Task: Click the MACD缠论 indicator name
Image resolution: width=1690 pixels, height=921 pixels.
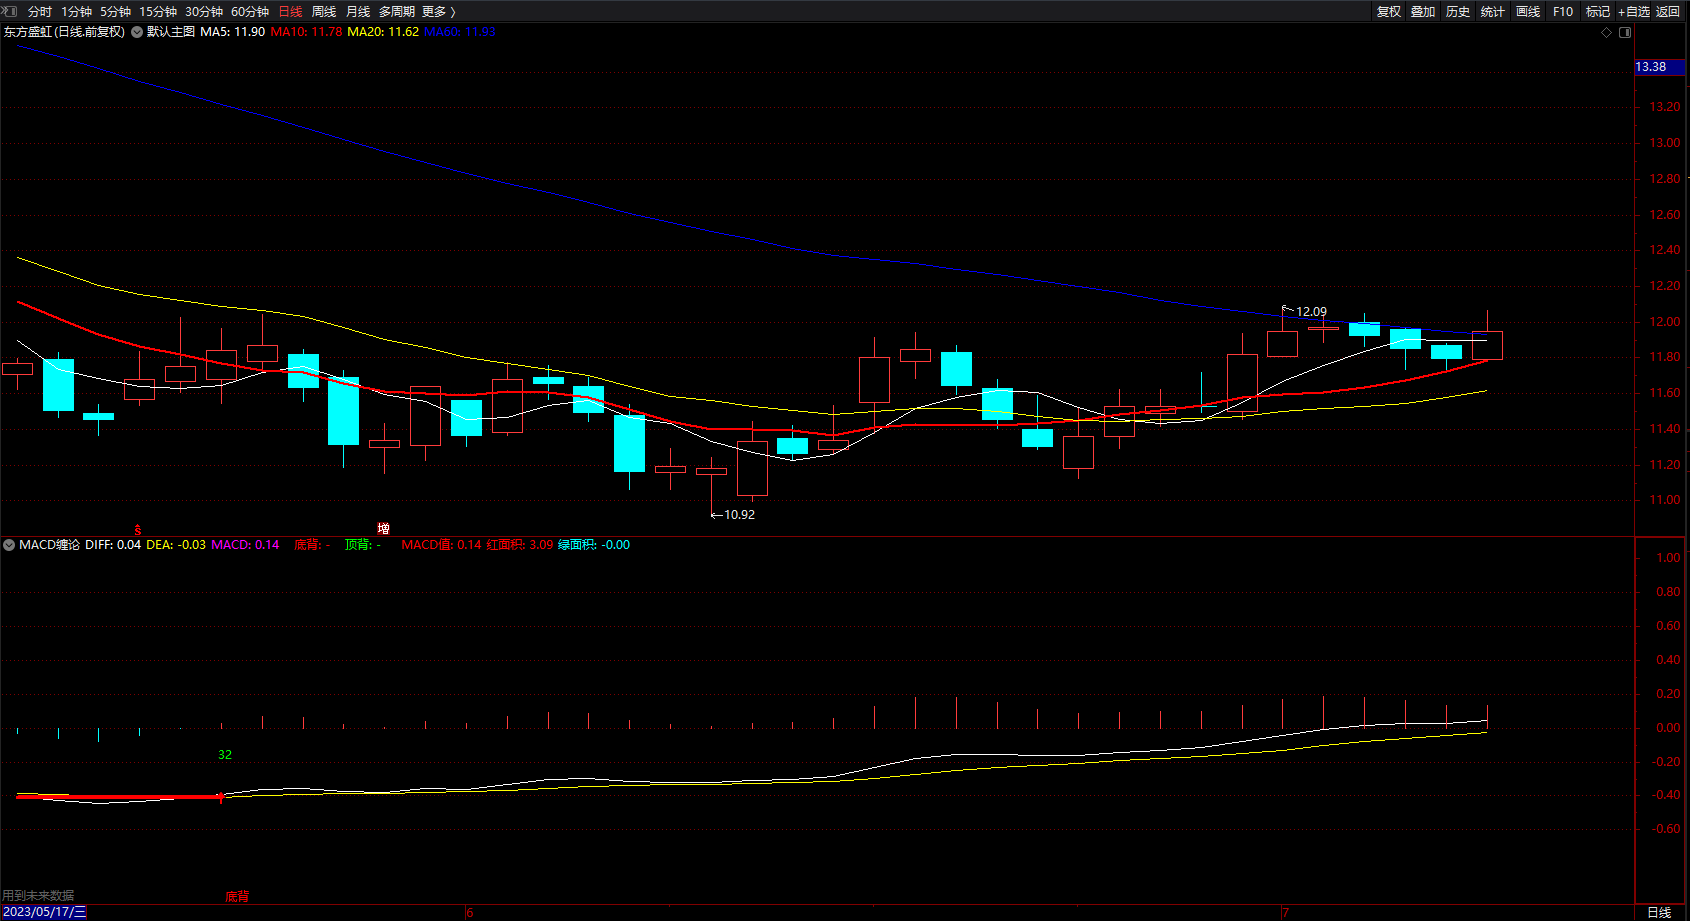Action: tap(49, 545)
